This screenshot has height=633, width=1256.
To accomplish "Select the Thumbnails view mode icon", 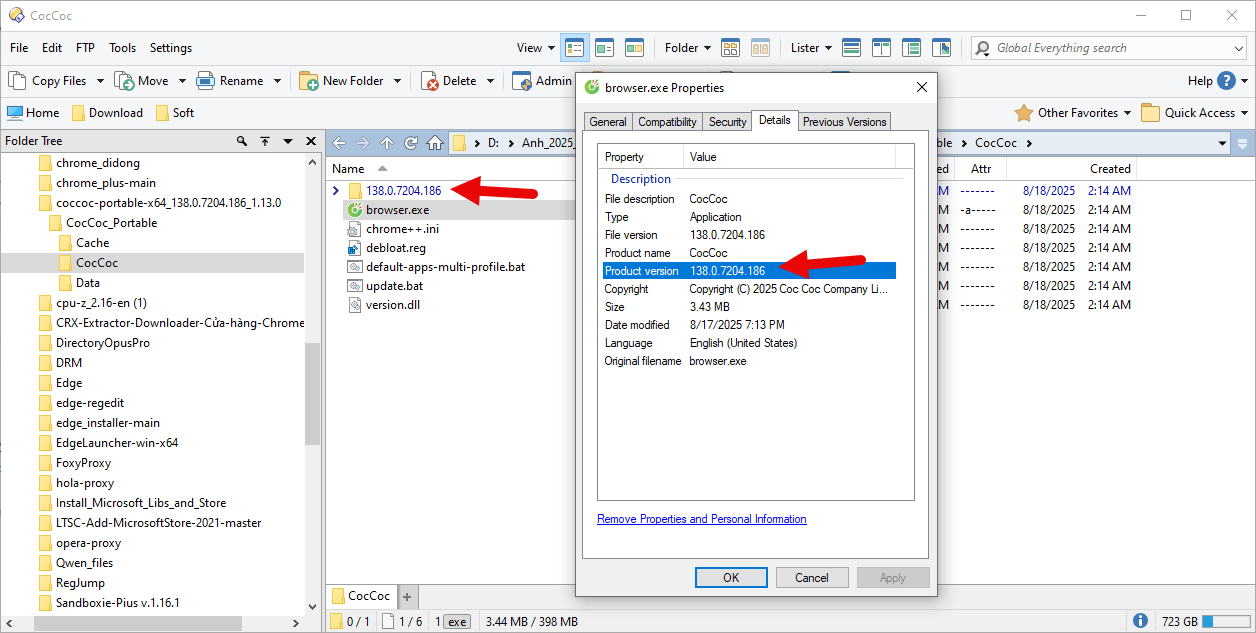I will click(634, 47).
